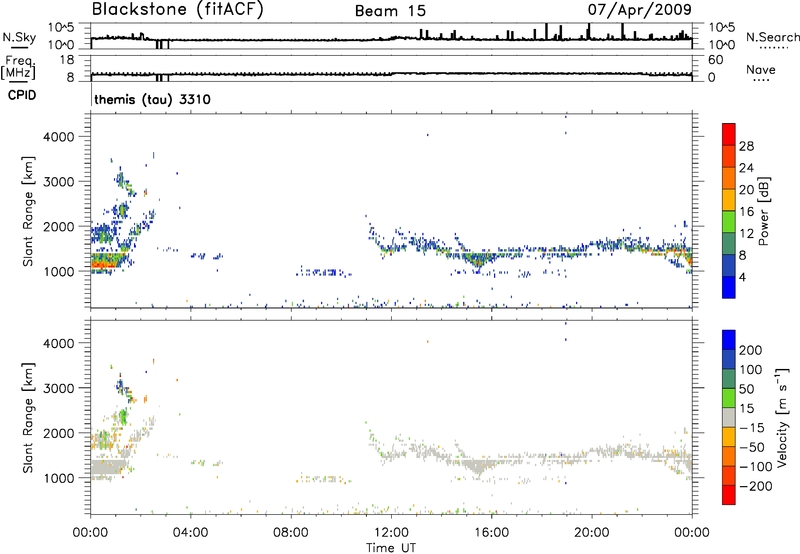Select the 'themis (tau) 3310' text
The height and width of the screenshot is (554, 800).
pyautogui.click(x=152, y=99)
